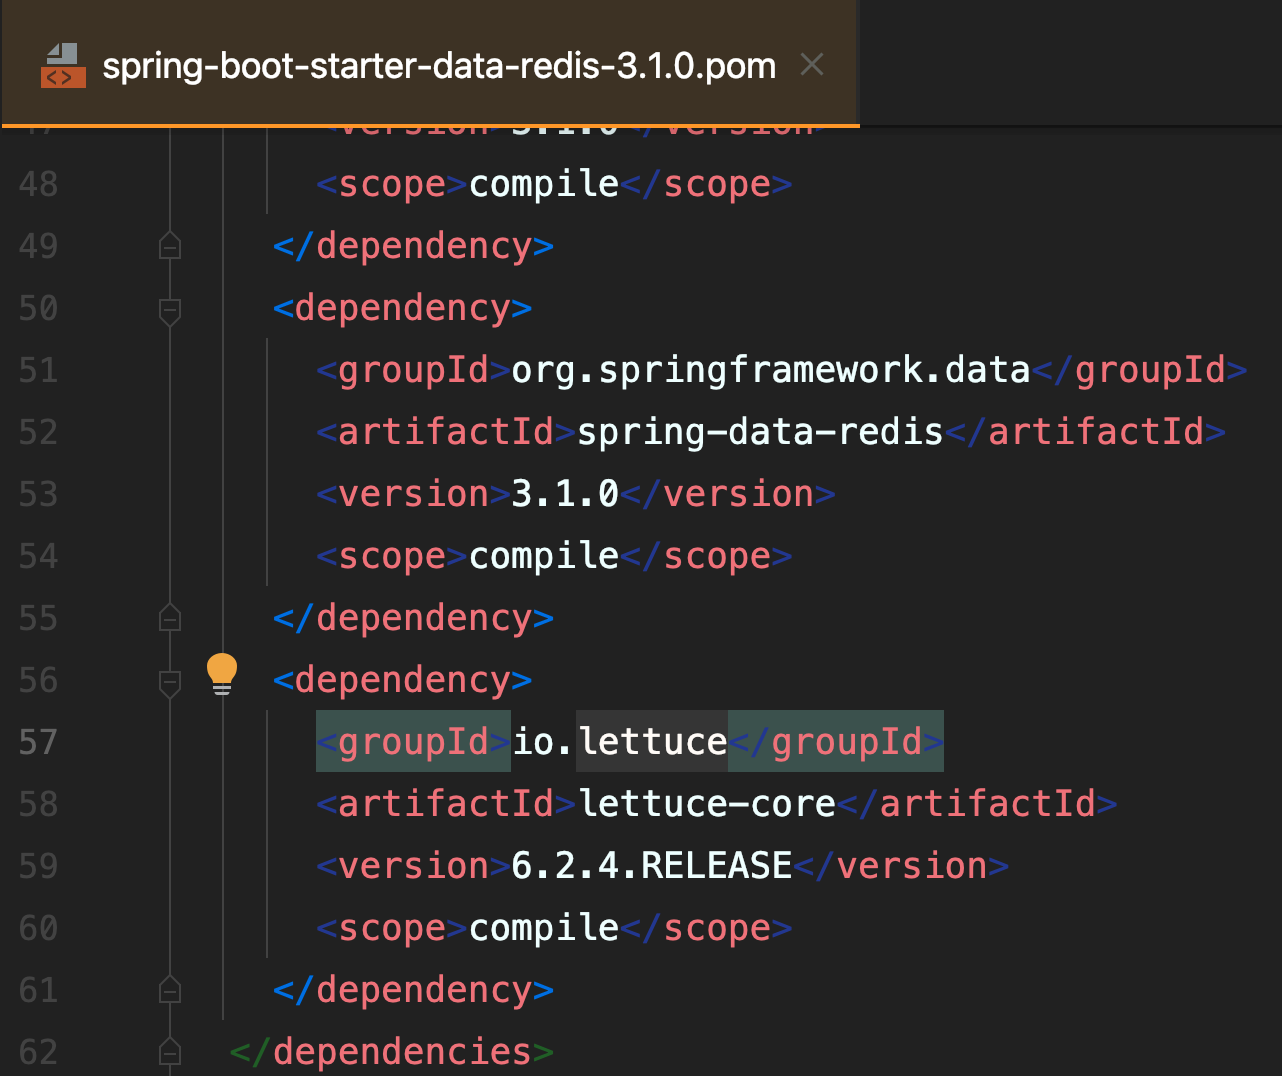Click the version value "3.1.0" on line 53
The width and height of the screenshot is (1282, 1076).
pyautogui.click(x=566, y=494)
